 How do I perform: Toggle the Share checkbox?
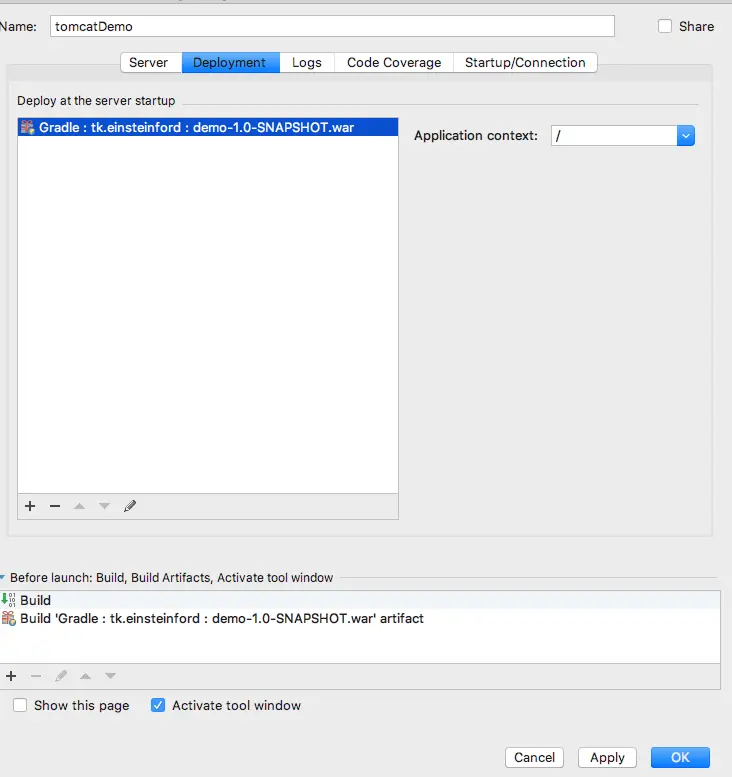coord(665,26)
